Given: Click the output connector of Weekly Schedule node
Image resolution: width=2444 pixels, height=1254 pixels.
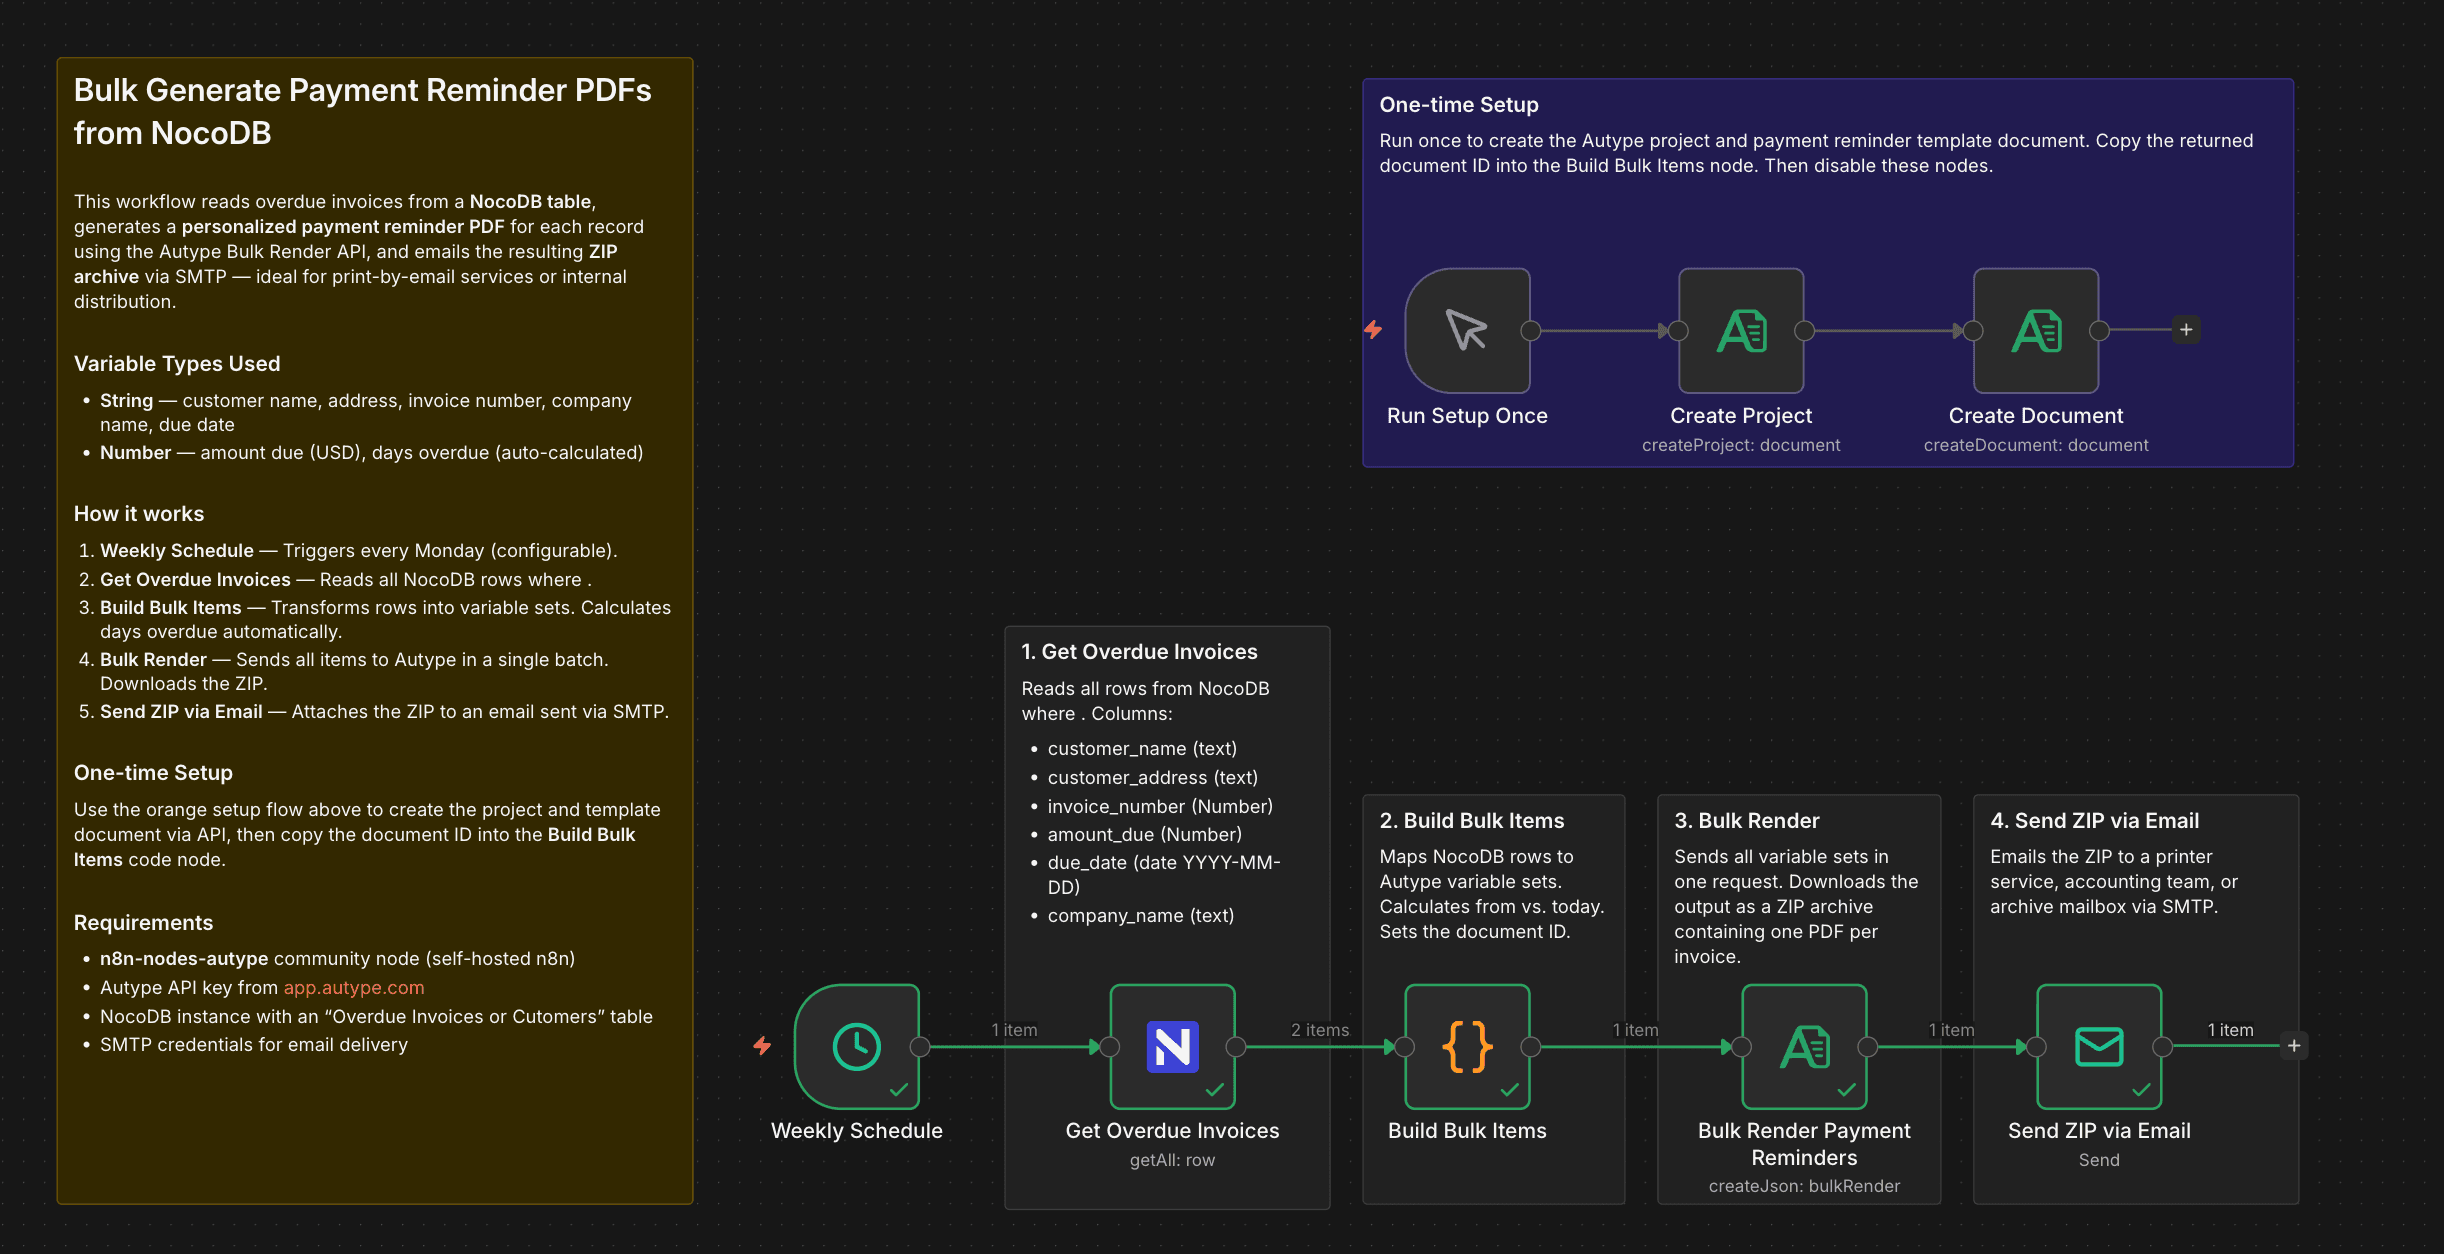Looking at the screenshot, I should pos(920,1046).
